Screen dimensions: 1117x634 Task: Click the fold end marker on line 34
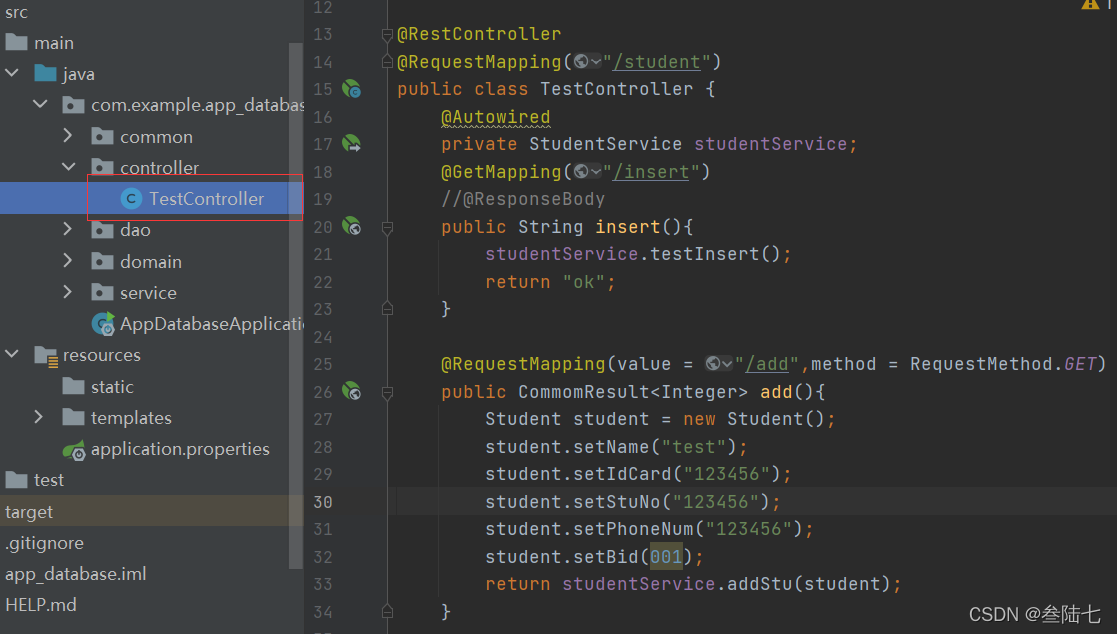coord(388,611)
